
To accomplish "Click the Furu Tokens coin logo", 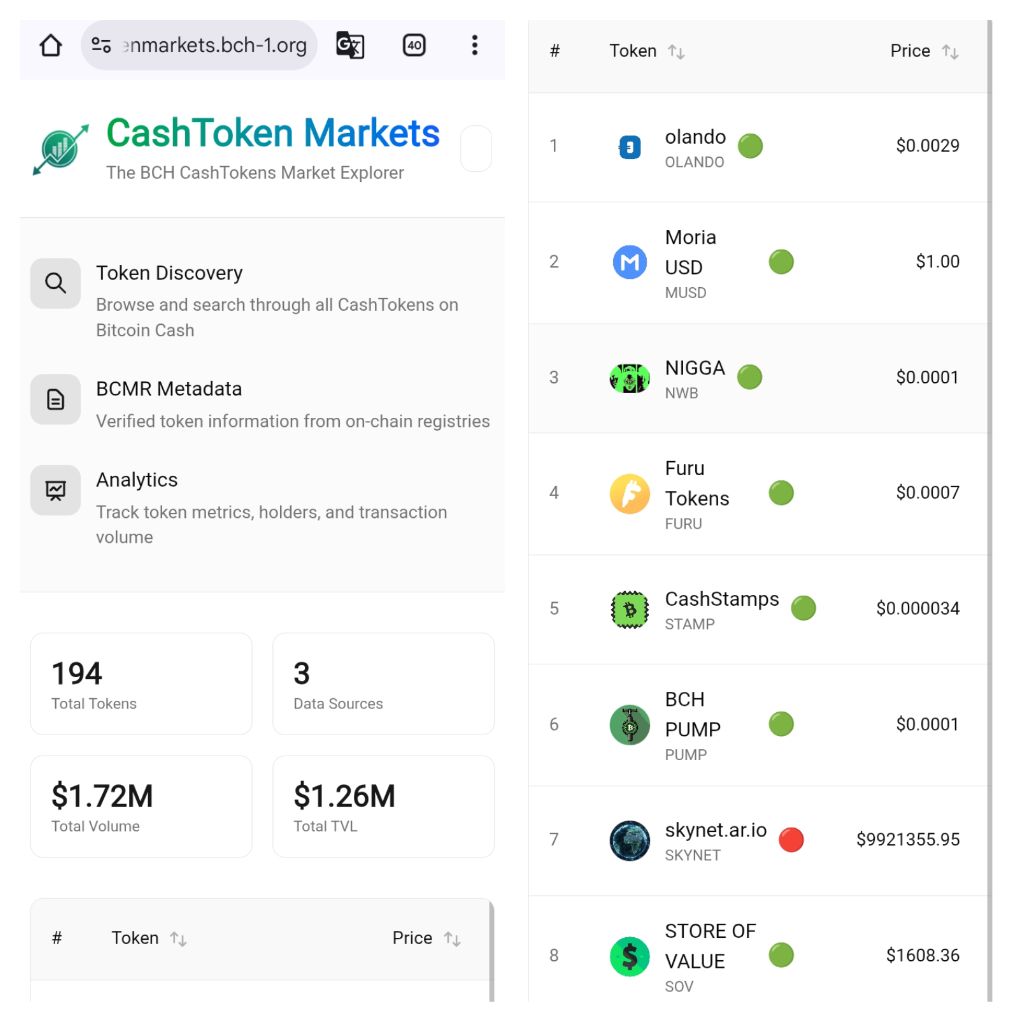I will [x=630, y=494].
